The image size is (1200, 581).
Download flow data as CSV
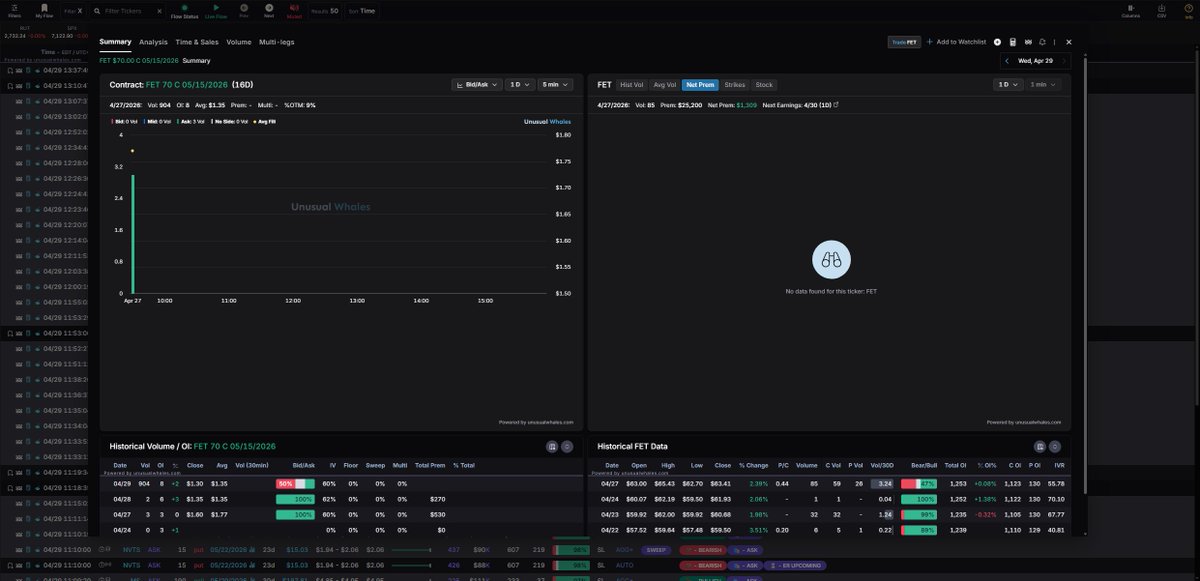pyautogui.click(x=1162, y=10)
